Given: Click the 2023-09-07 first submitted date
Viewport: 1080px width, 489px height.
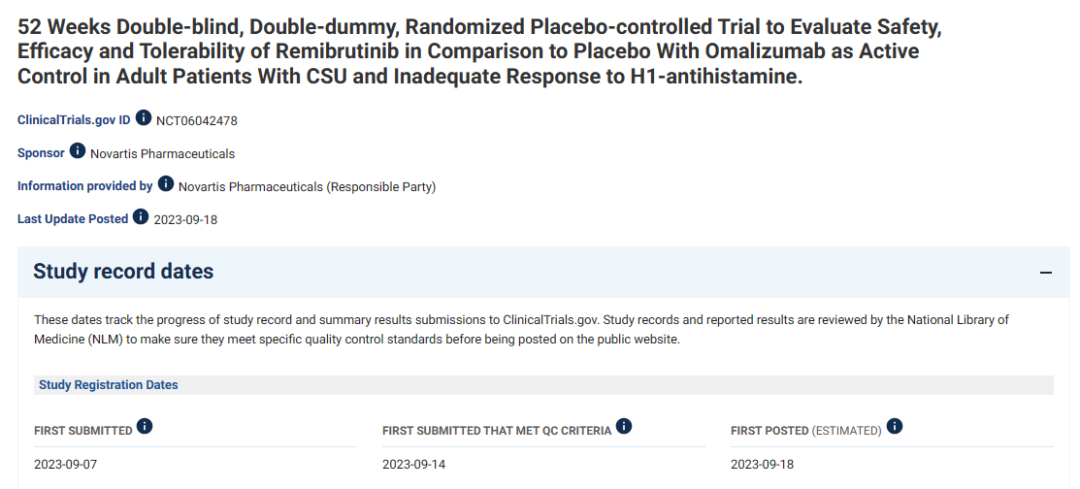Looking at the screenshot, I should click(66, 464).
